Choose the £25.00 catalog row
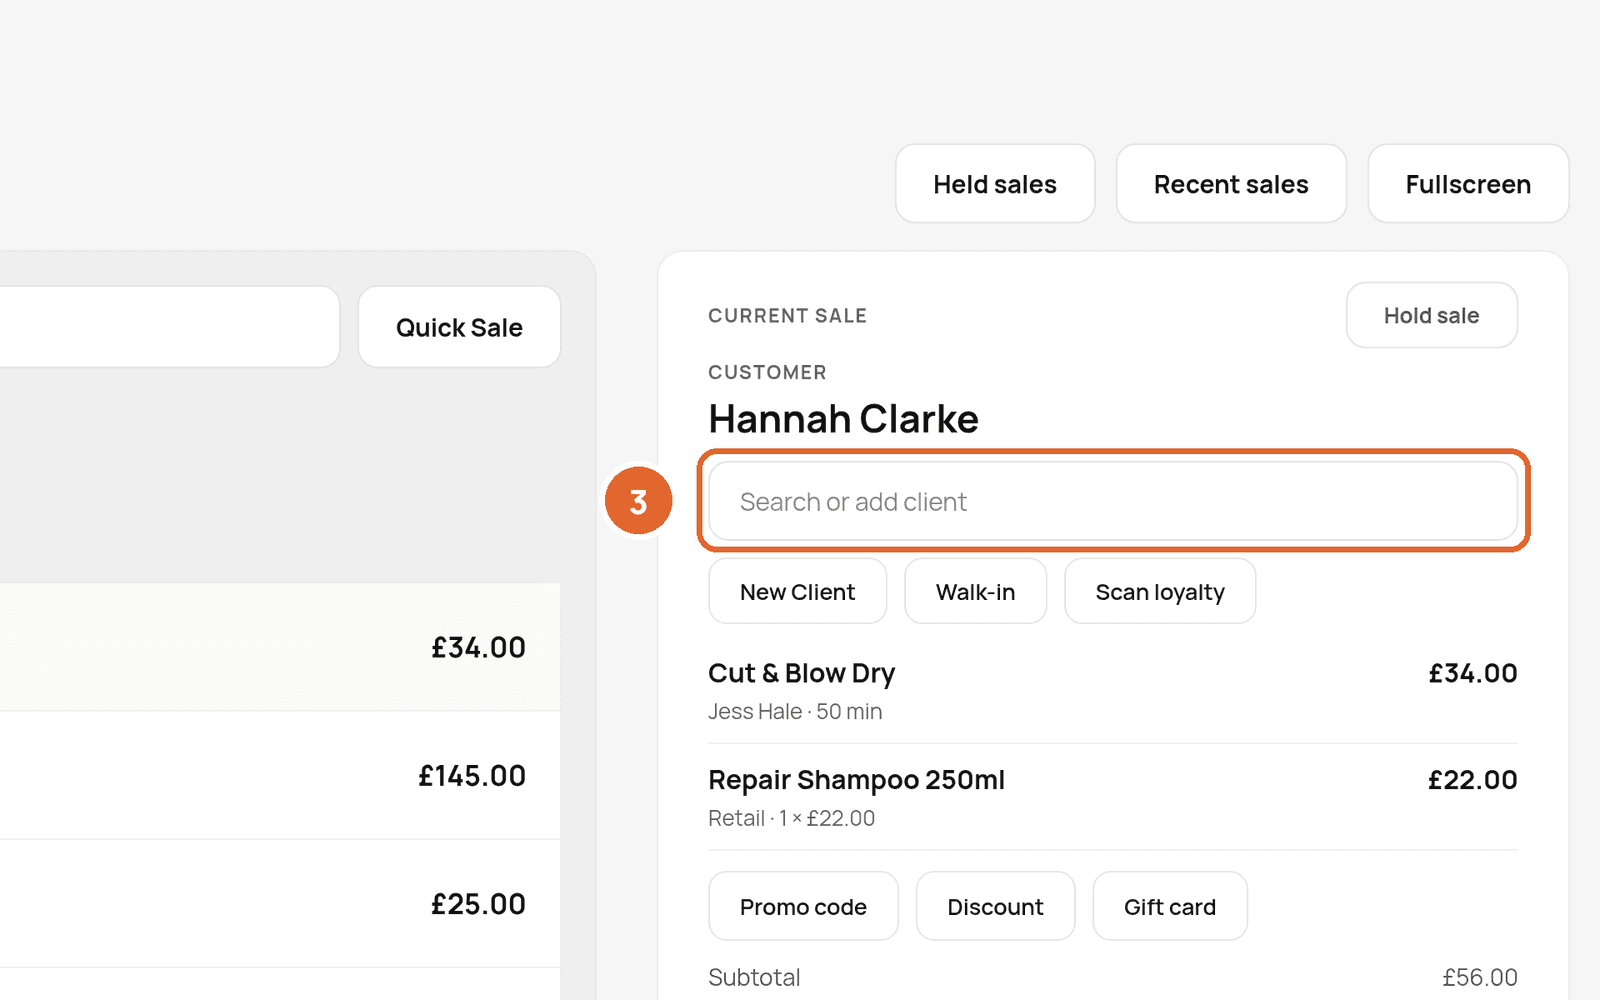This screenshot has width=1600, height=1000. click(280, 903)
